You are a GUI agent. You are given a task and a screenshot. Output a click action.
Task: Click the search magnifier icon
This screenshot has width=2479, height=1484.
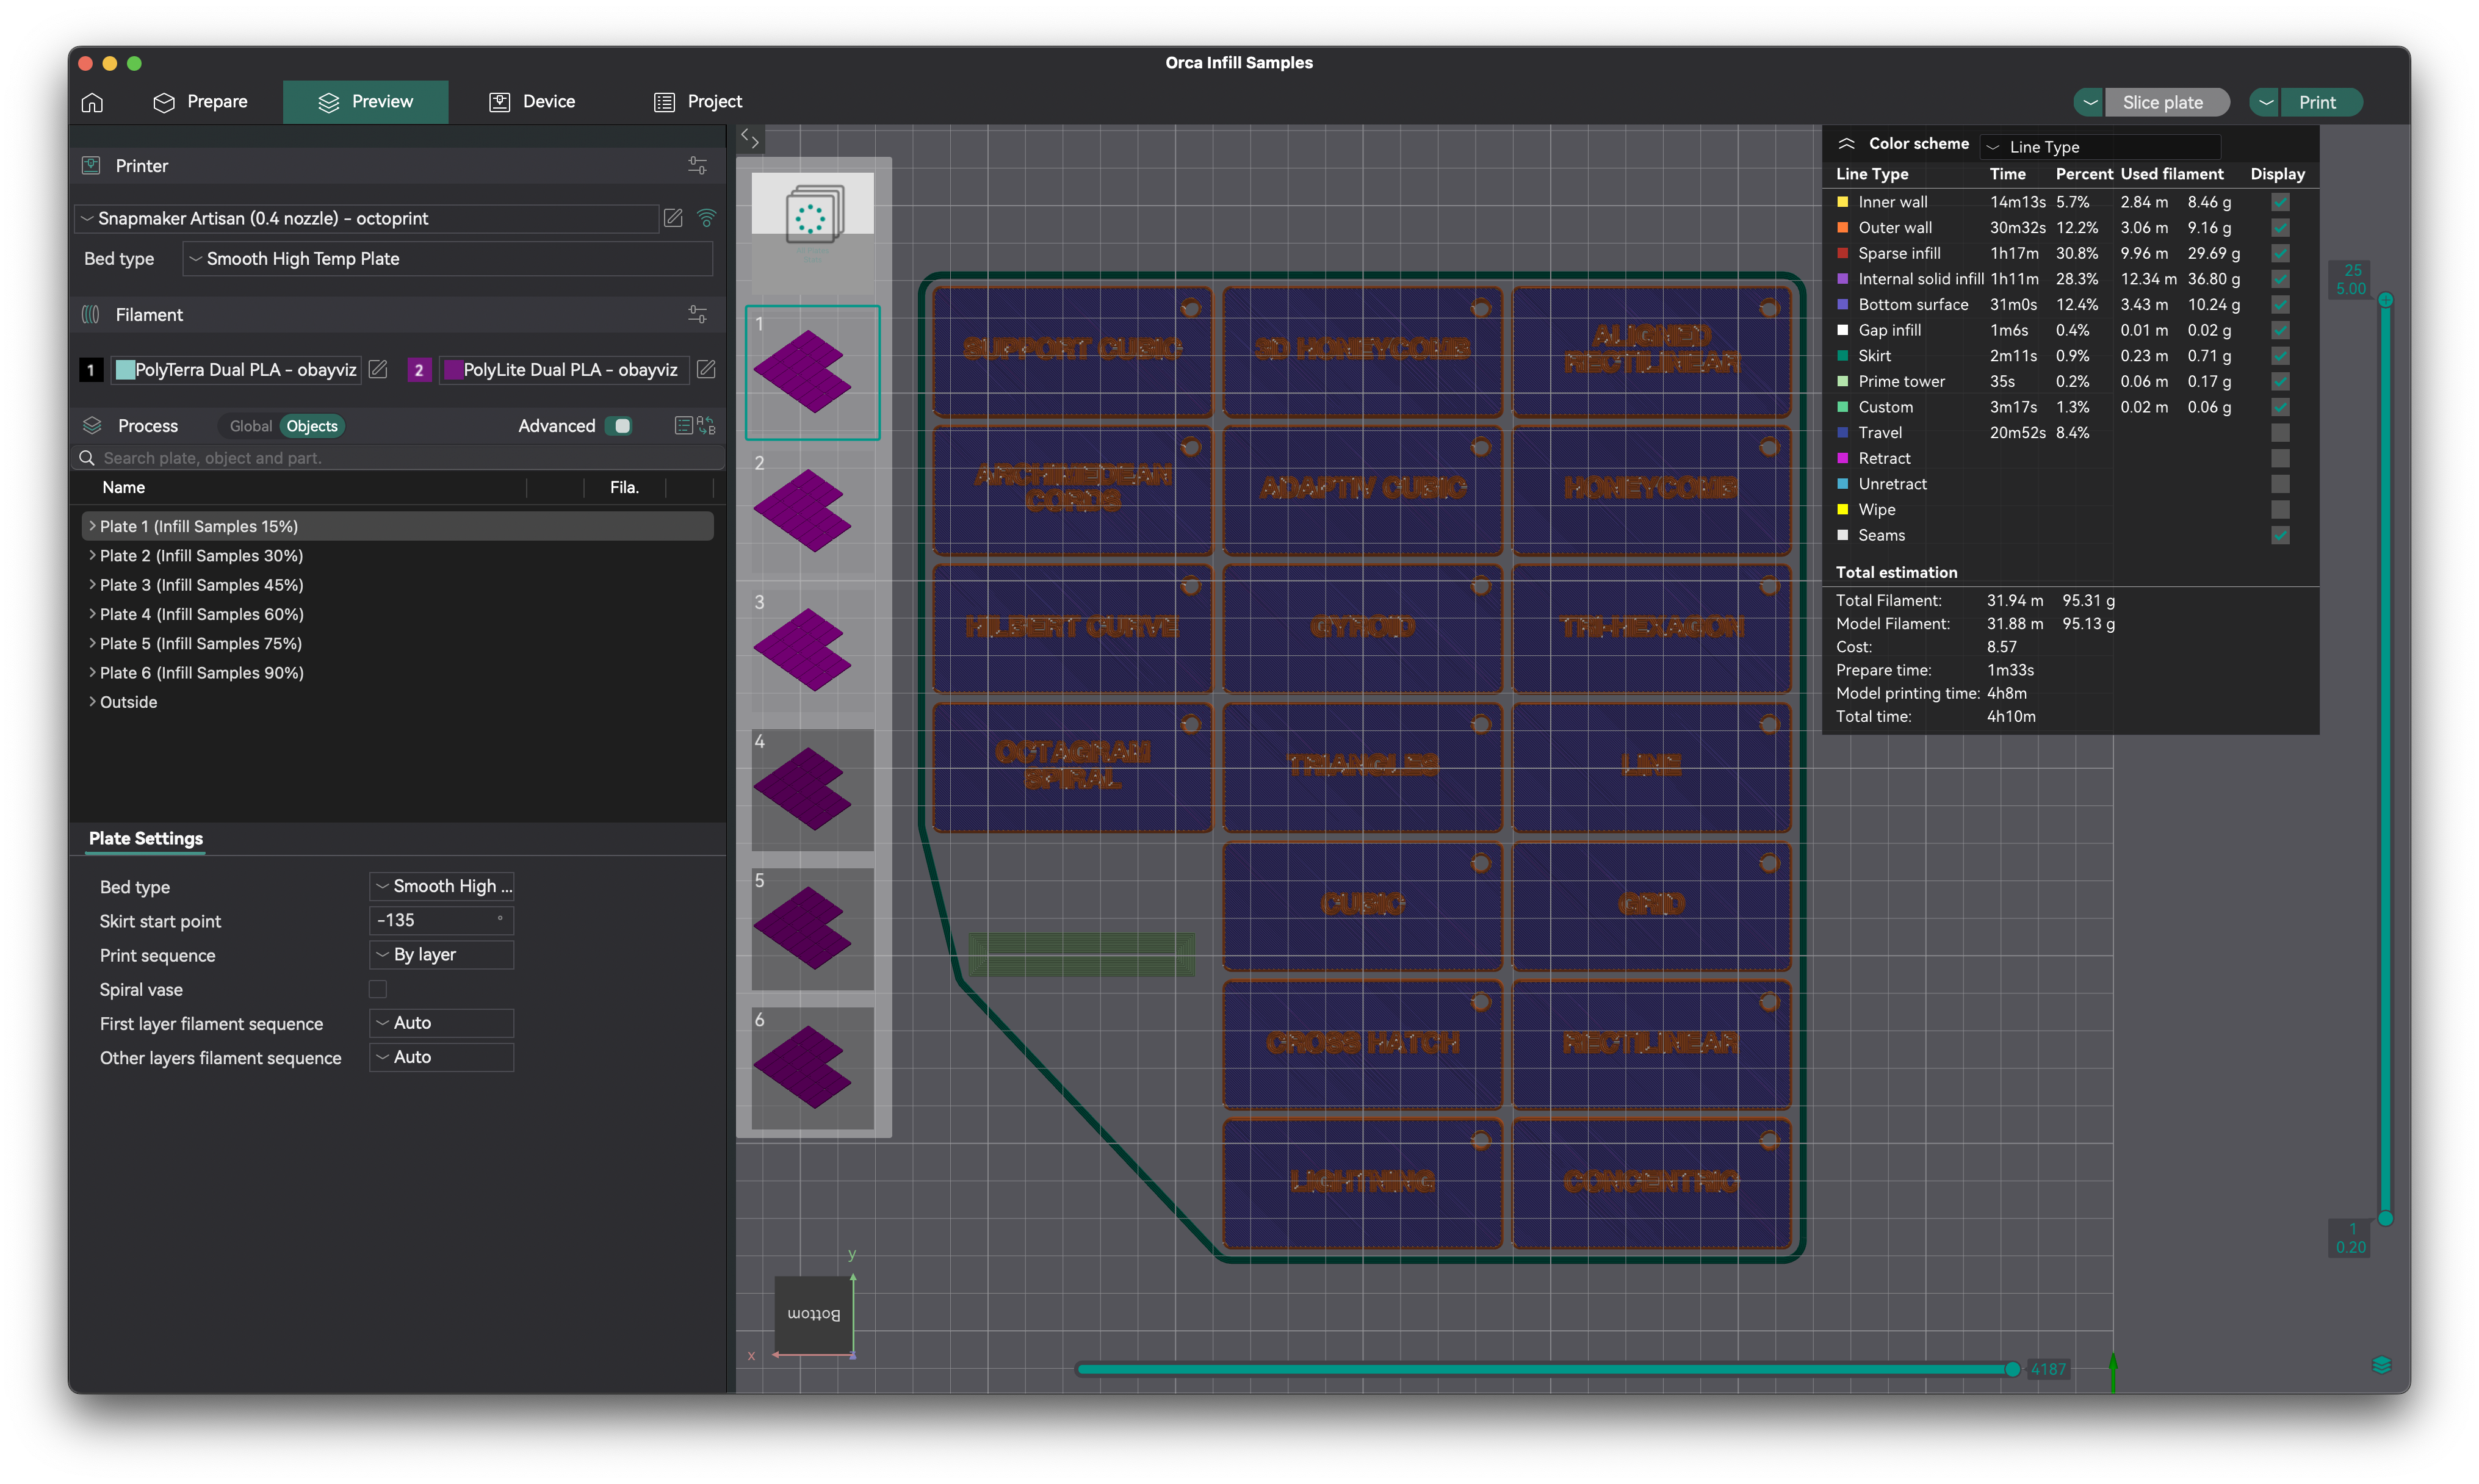click(x=87, y=458)
